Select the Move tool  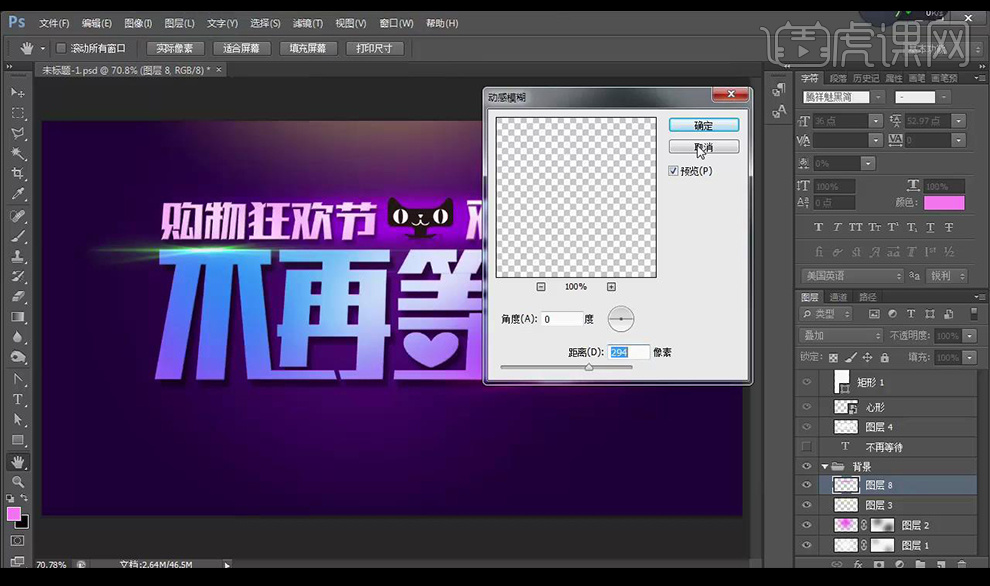tap(18, 93)
